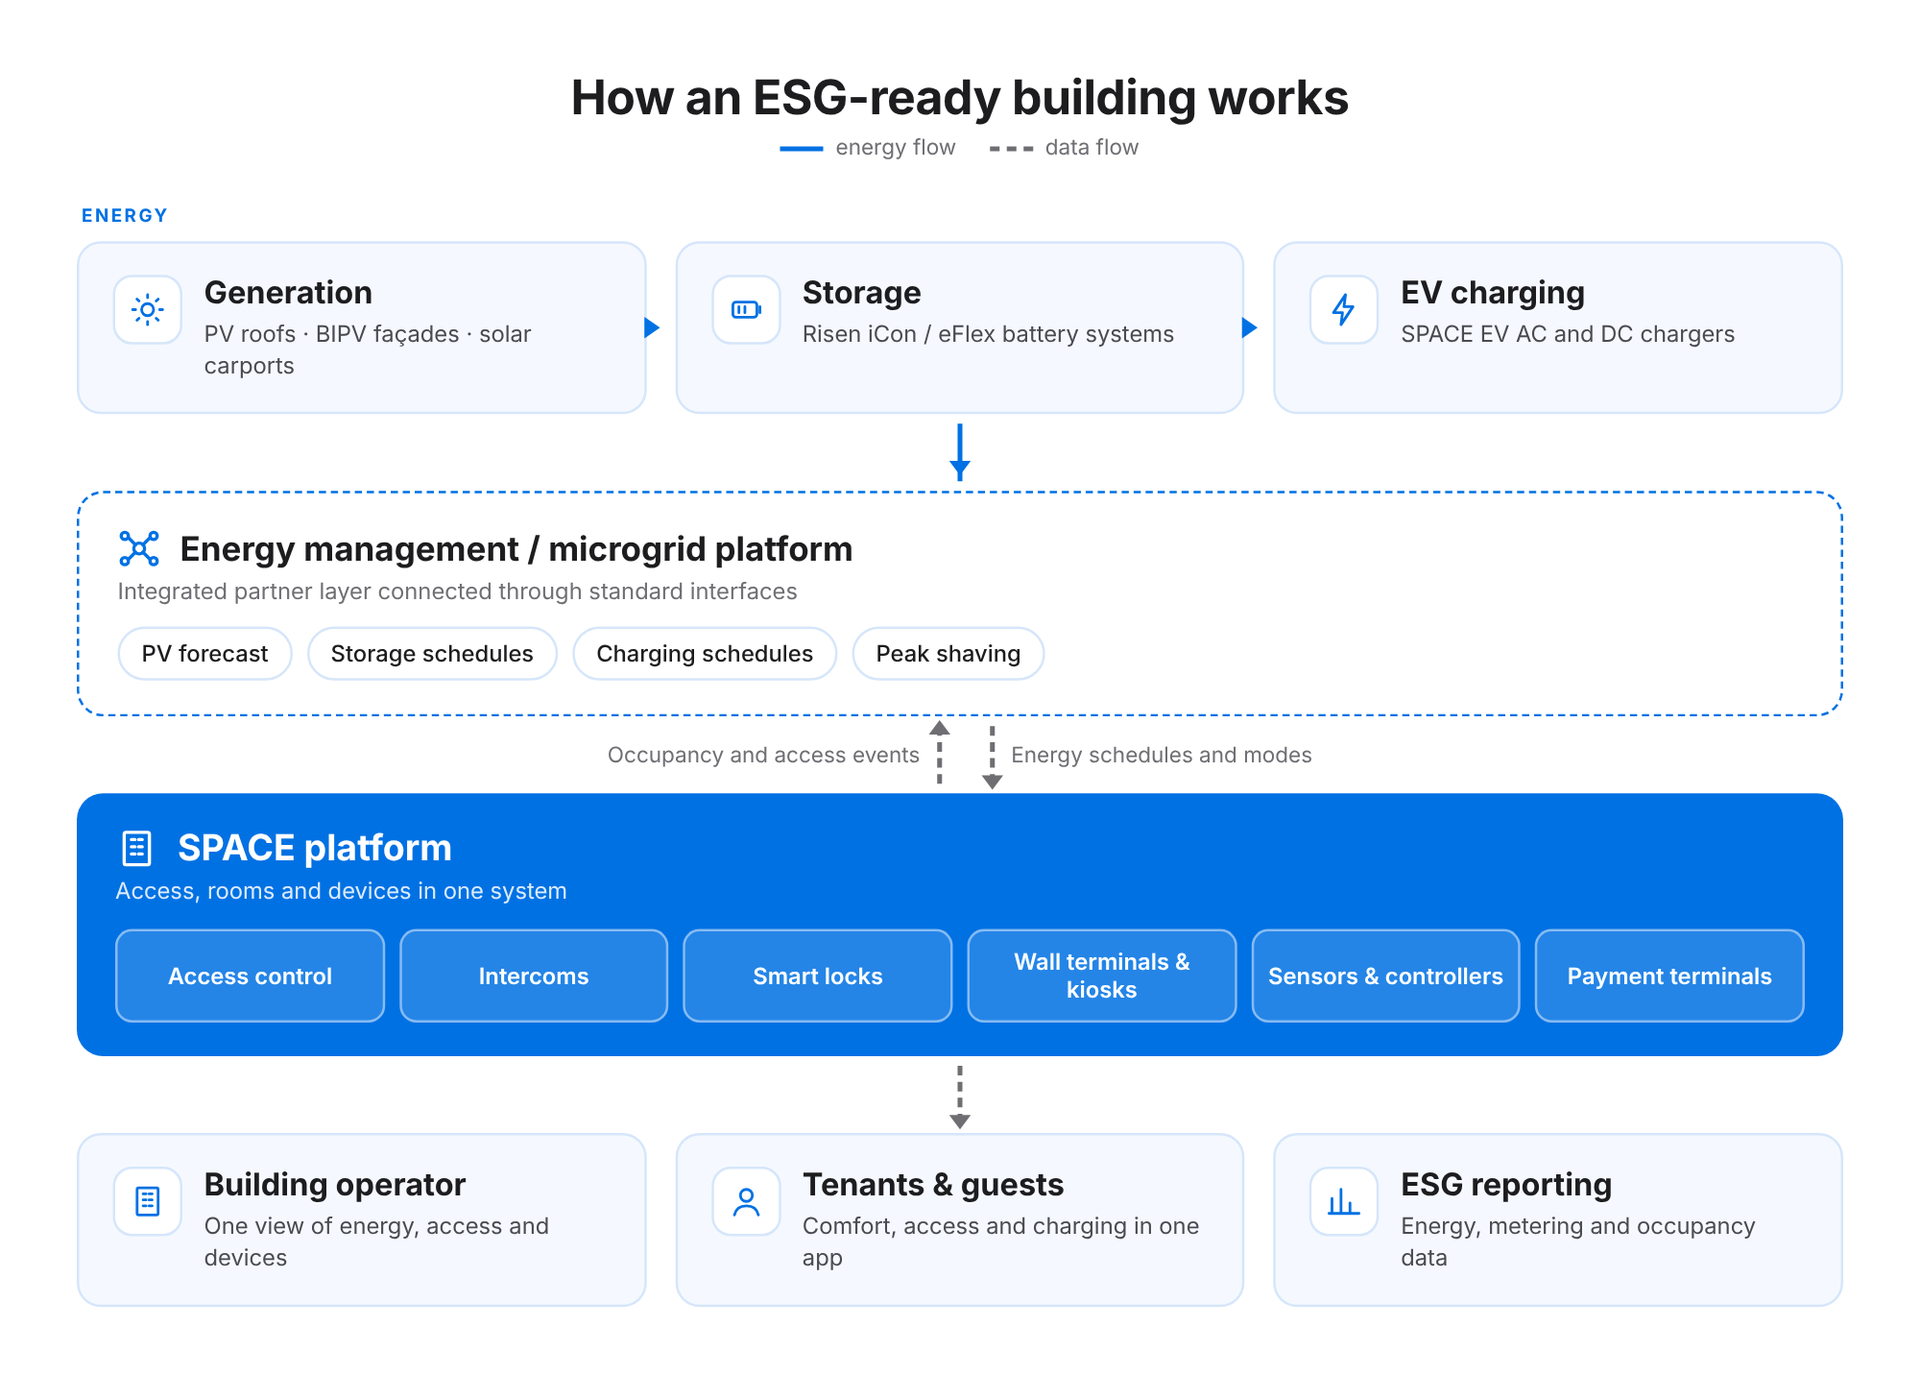Click the battery icon in Storage card
The width and height of the screenshot is (1920, 1374).
(x=746, y=310)
